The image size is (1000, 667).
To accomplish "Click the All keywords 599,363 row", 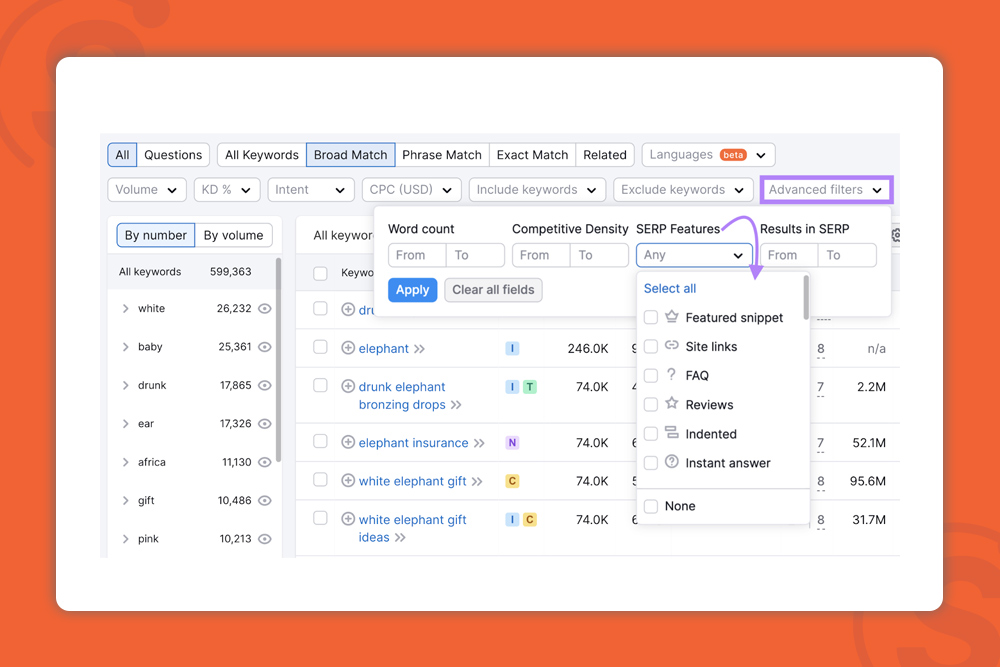I will [x=191, y=272].
